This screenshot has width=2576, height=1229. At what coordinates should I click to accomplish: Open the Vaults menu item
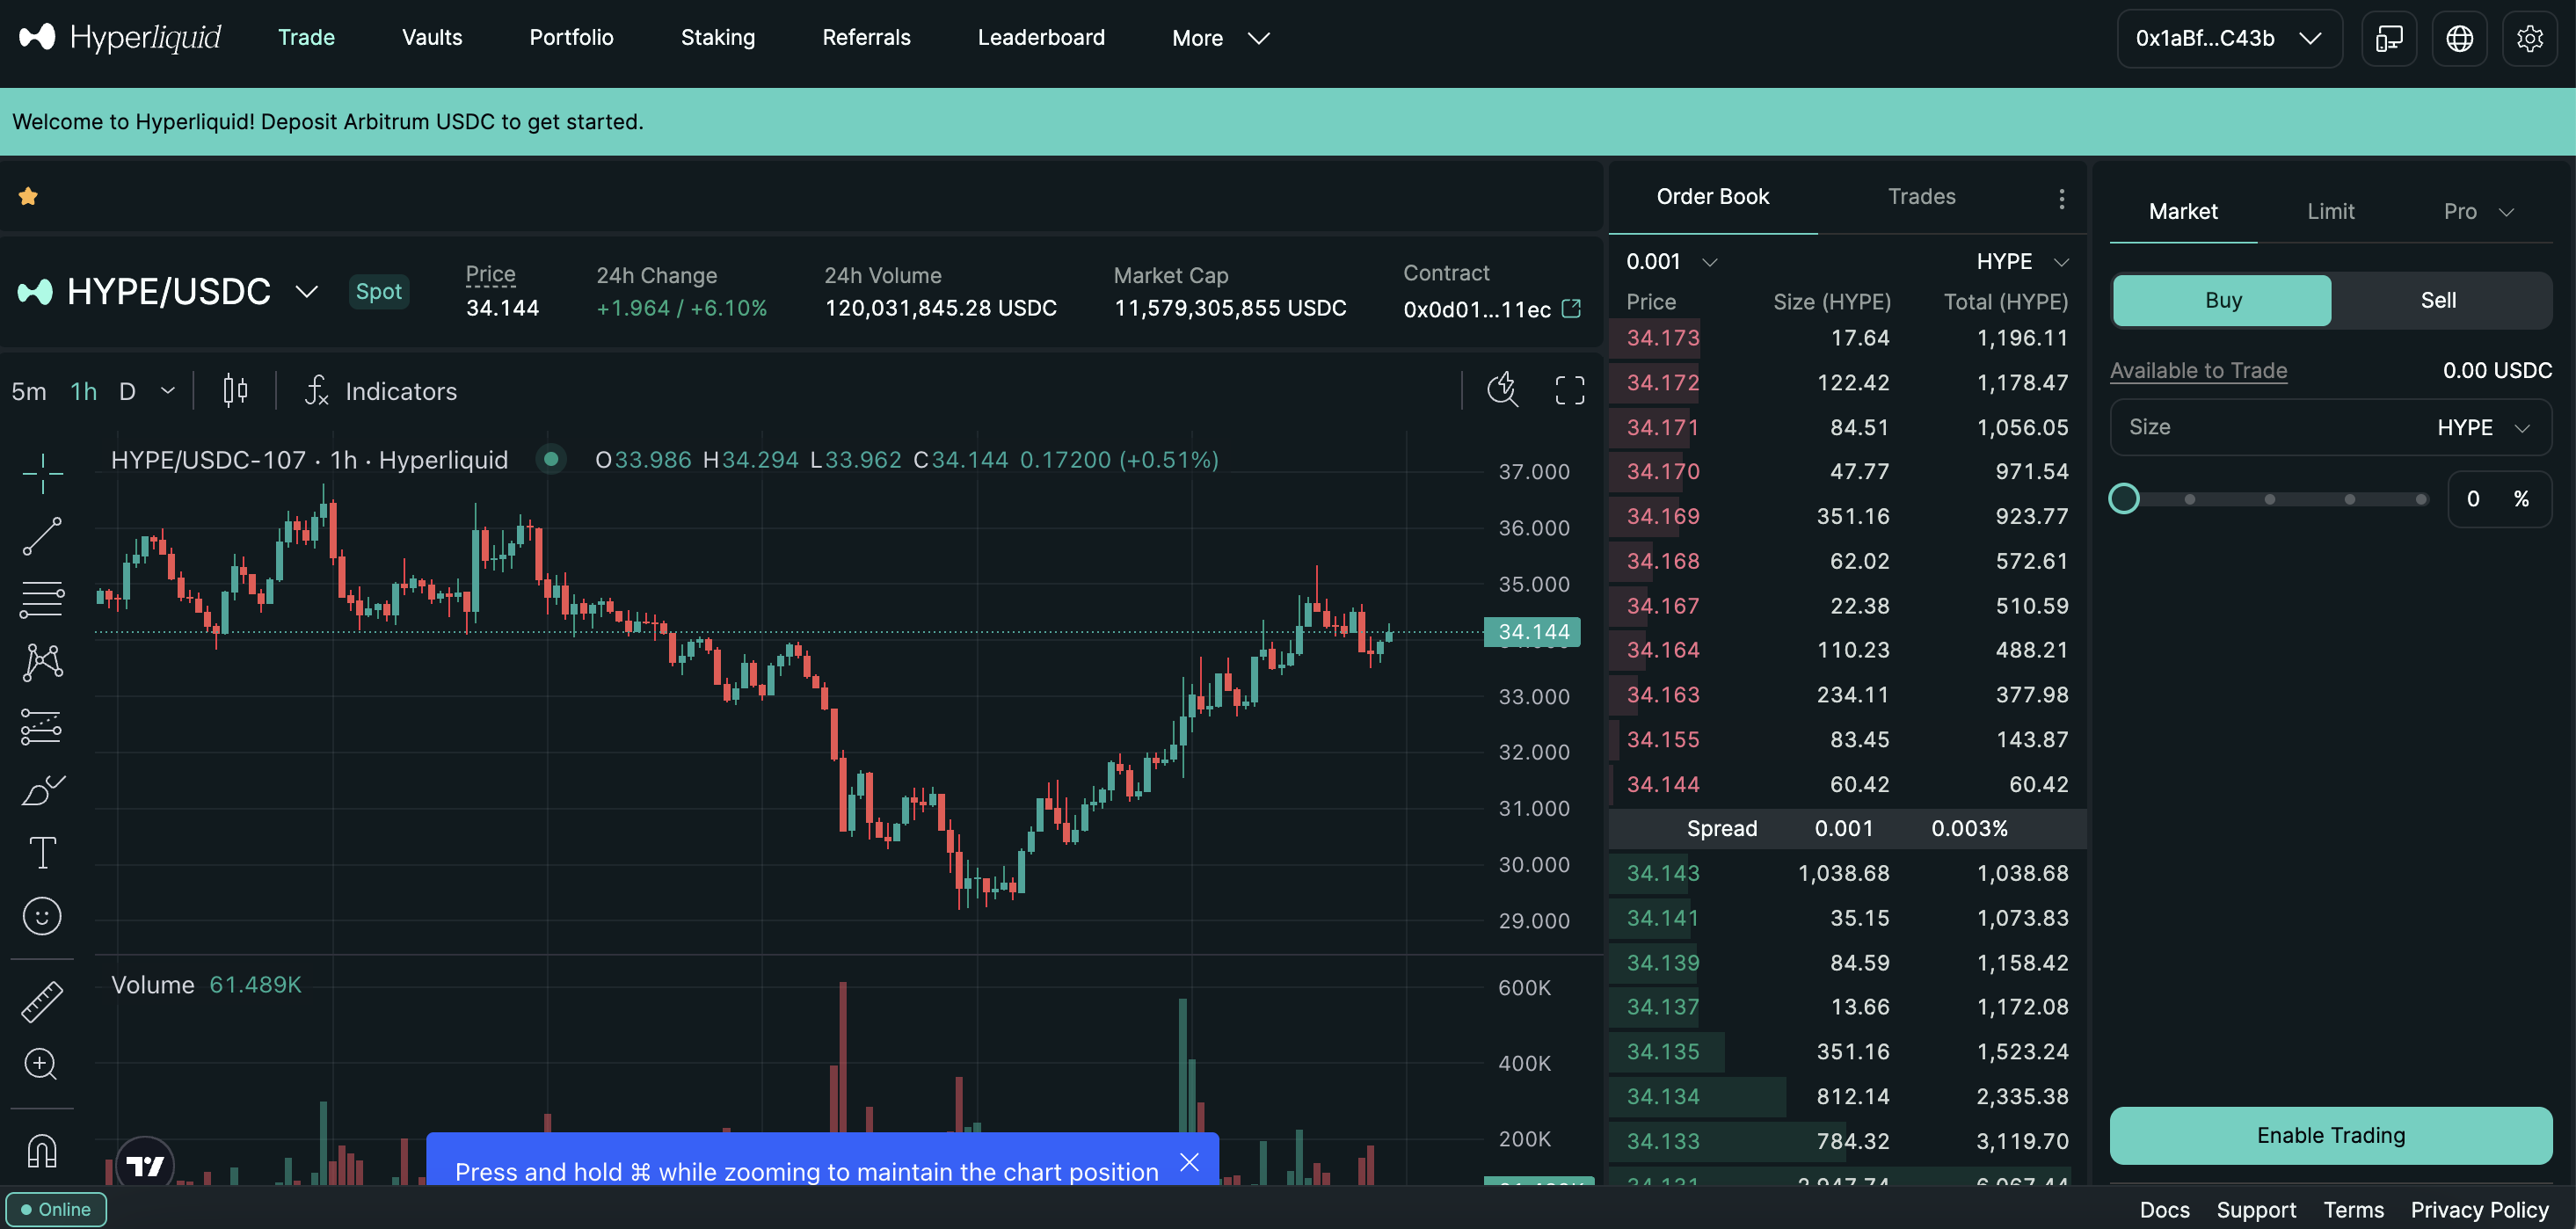432,37
